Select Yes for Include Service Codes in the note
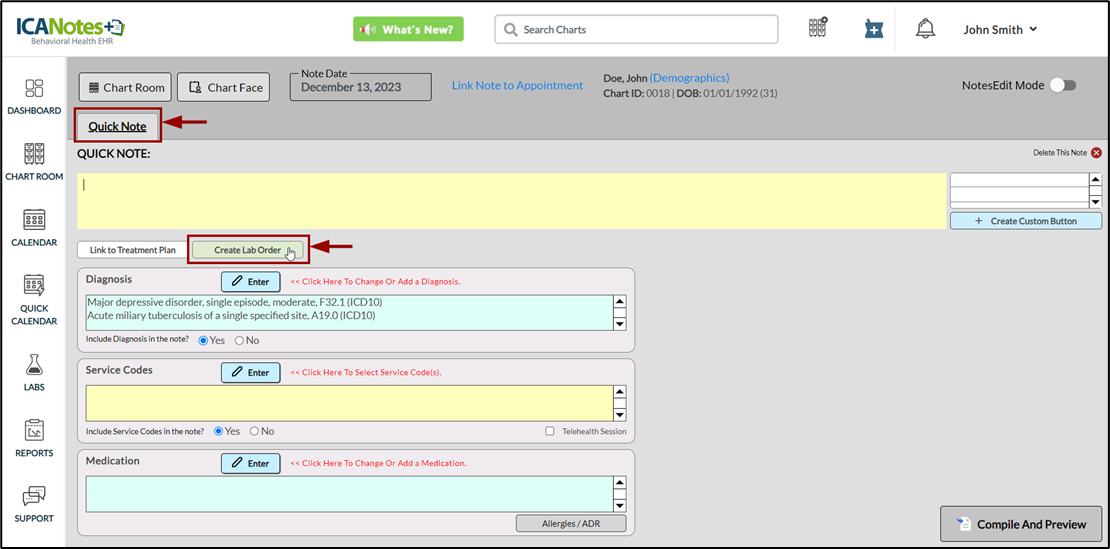1110x549 pixels. coord(219,431)
